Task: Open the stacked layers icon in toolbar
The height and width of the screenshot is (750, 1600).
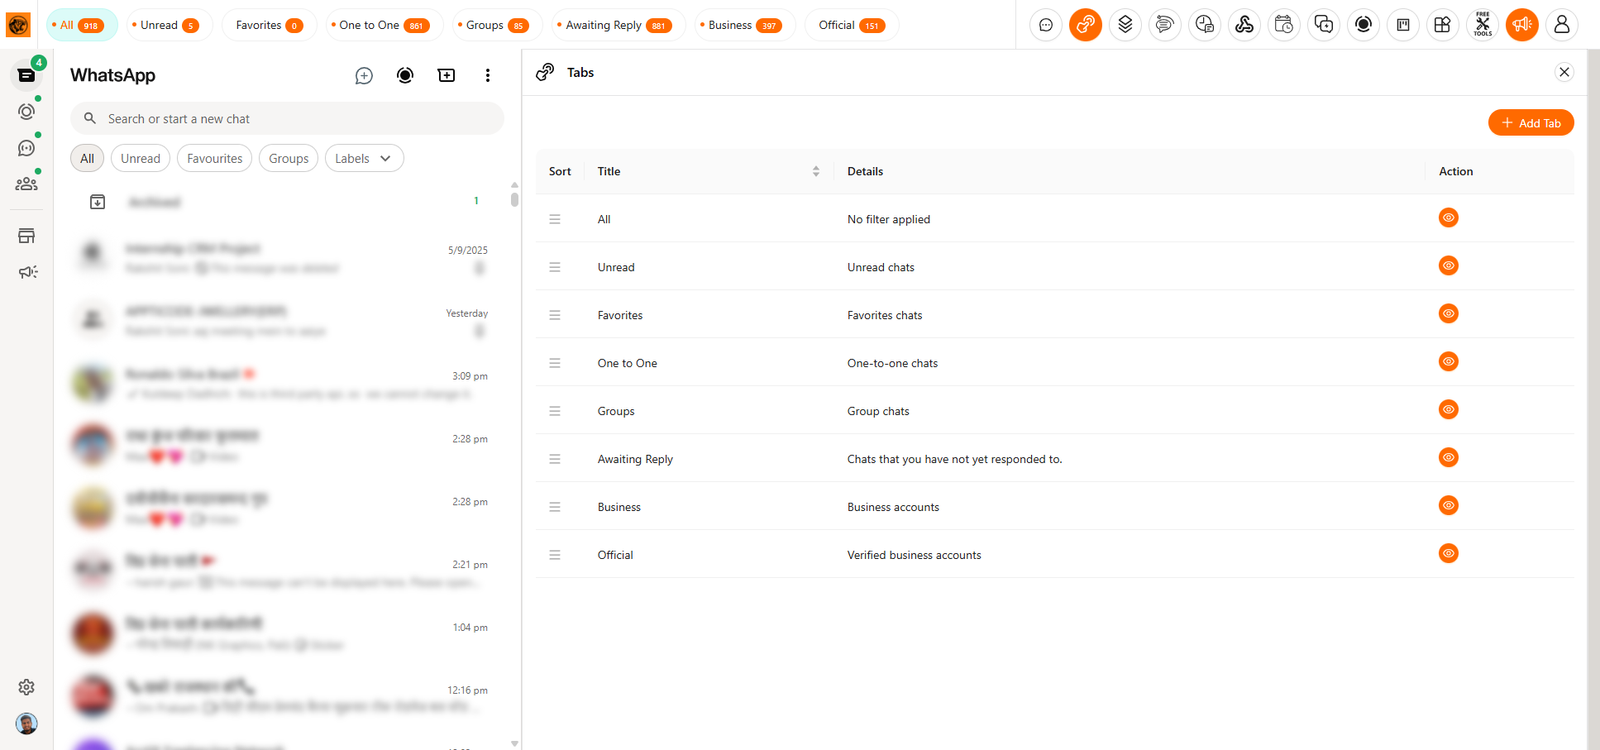Action: tap(1125, 25)
